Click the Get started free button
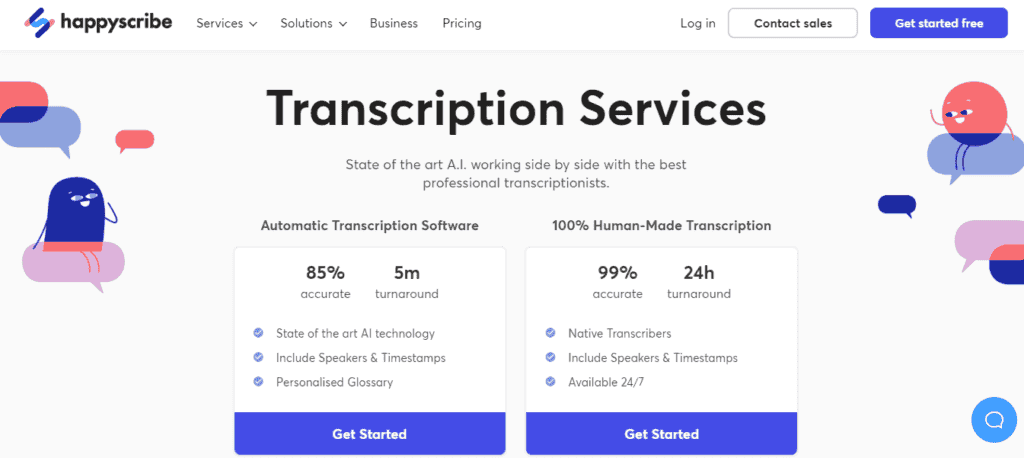 click(x=938, y=23)
